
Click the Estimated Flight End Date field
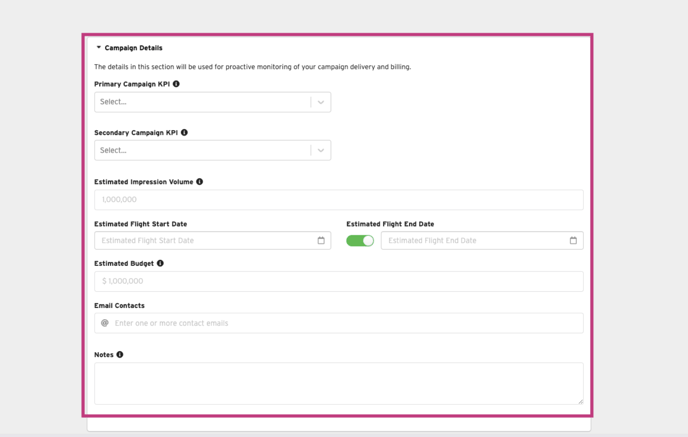pos(472,241)
